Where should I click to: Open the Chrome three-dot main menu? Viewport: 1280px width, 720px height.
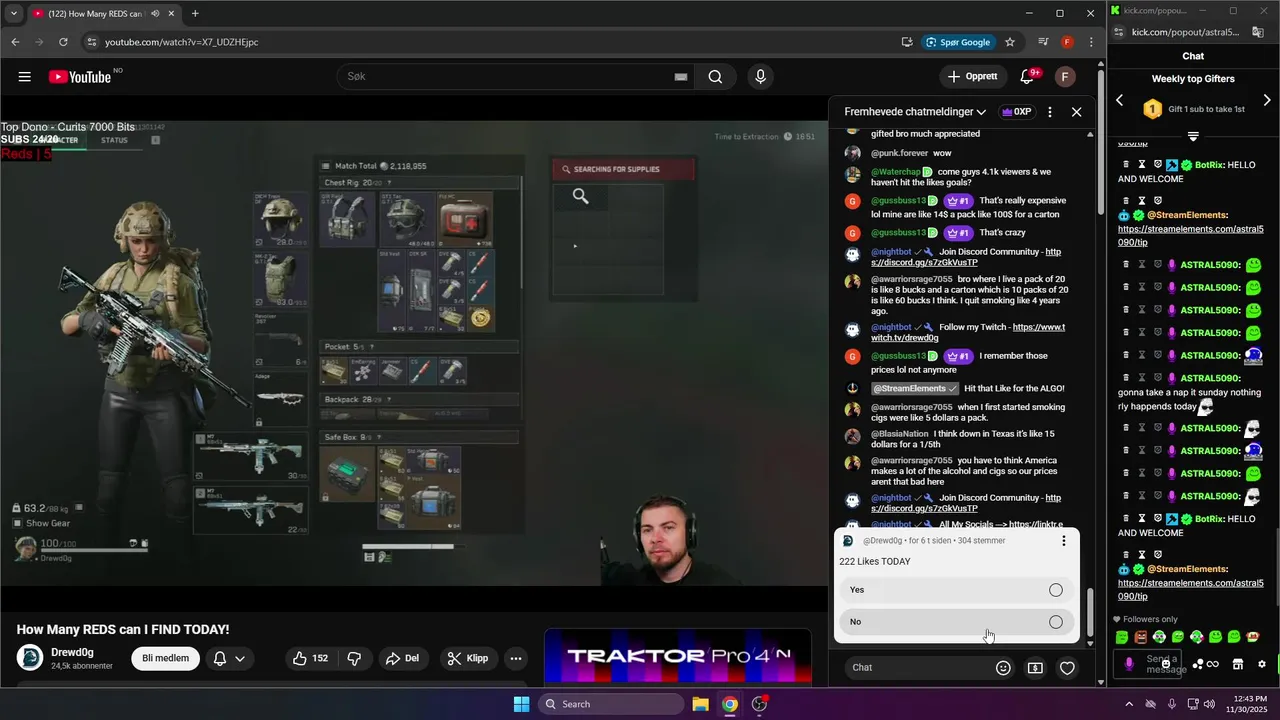[x=1089, y=42]
